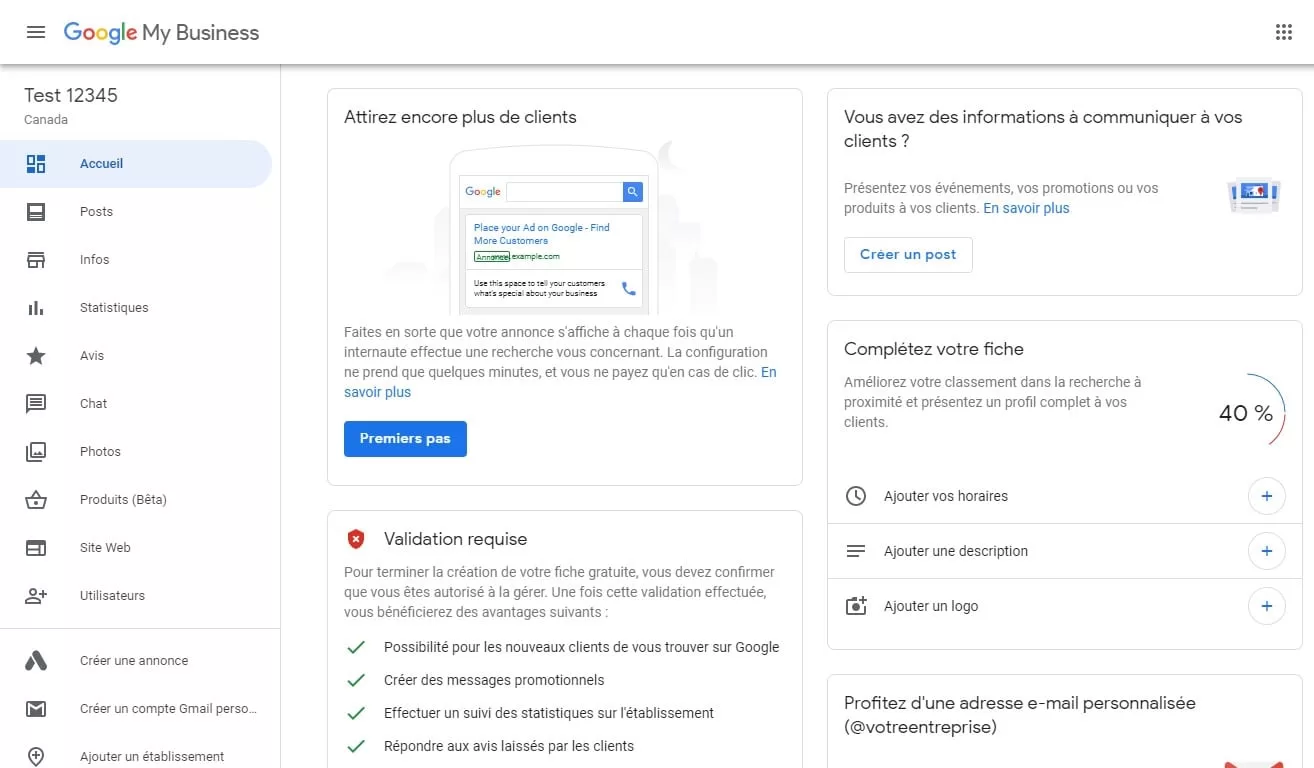Open En savoir plus link about posts
Screen dimensions: 1314x768
click(1026, 208)
